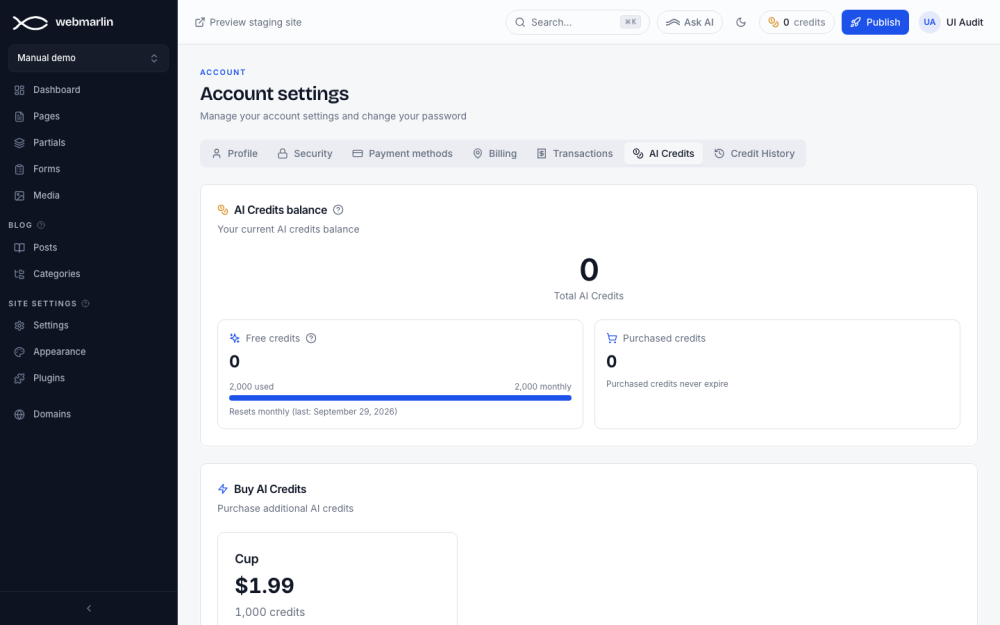Select the Cup $1.99 credit package

[337, 579]
